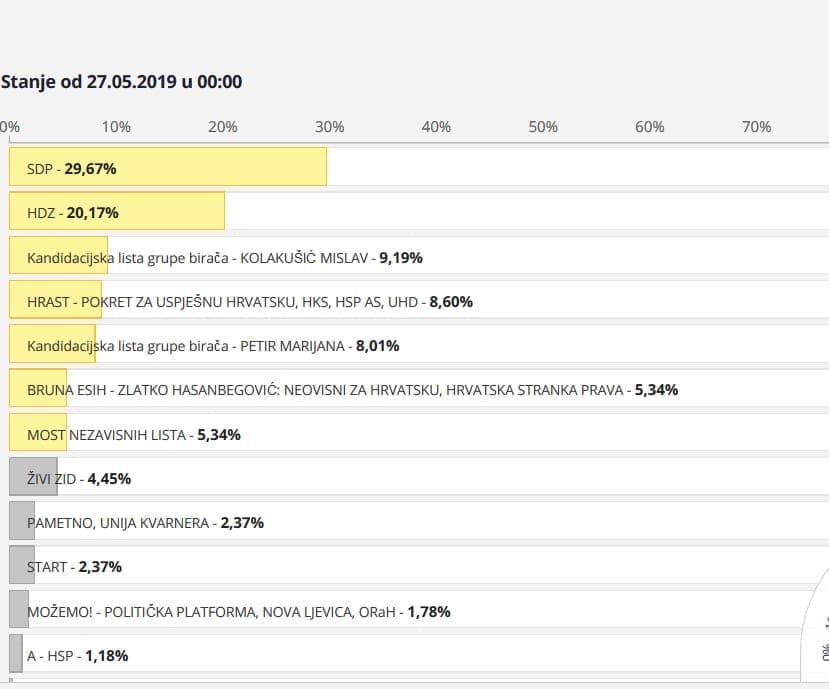Click the 40% axis tick label
The width and height of the screenshot is (829, 689).
click(x=436, y=127)
